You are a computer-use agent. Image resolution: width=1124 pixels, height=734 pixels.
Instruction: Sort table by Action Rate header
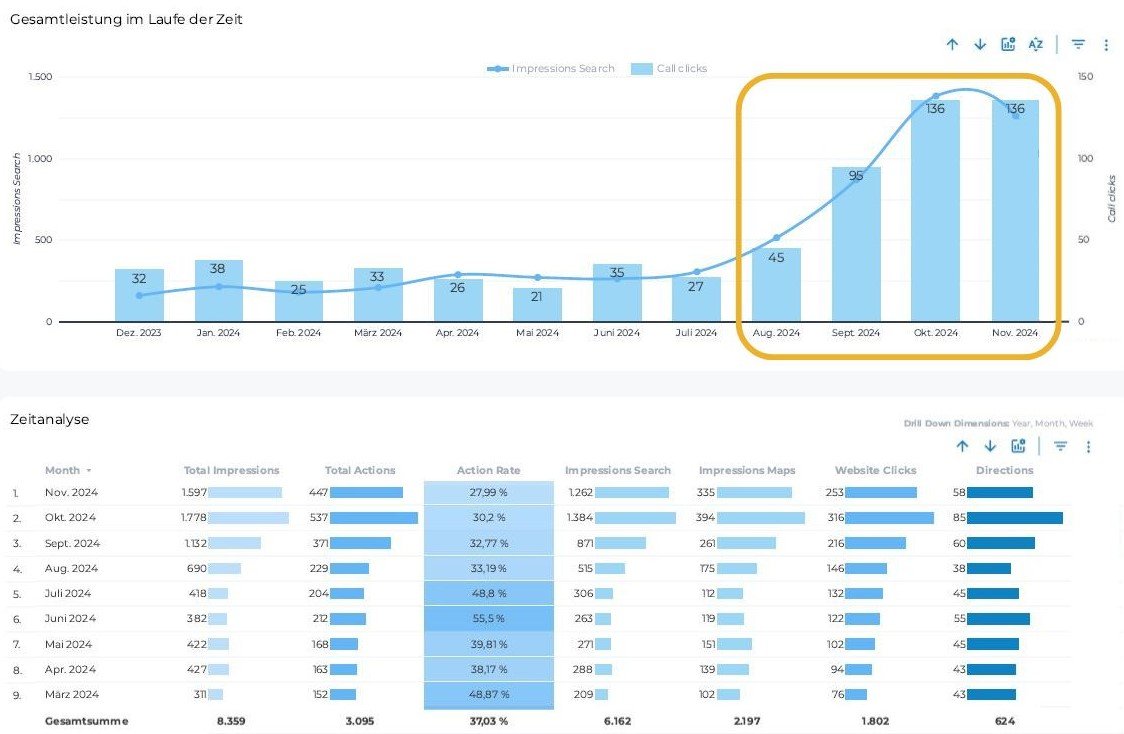[x=488, y=470]
